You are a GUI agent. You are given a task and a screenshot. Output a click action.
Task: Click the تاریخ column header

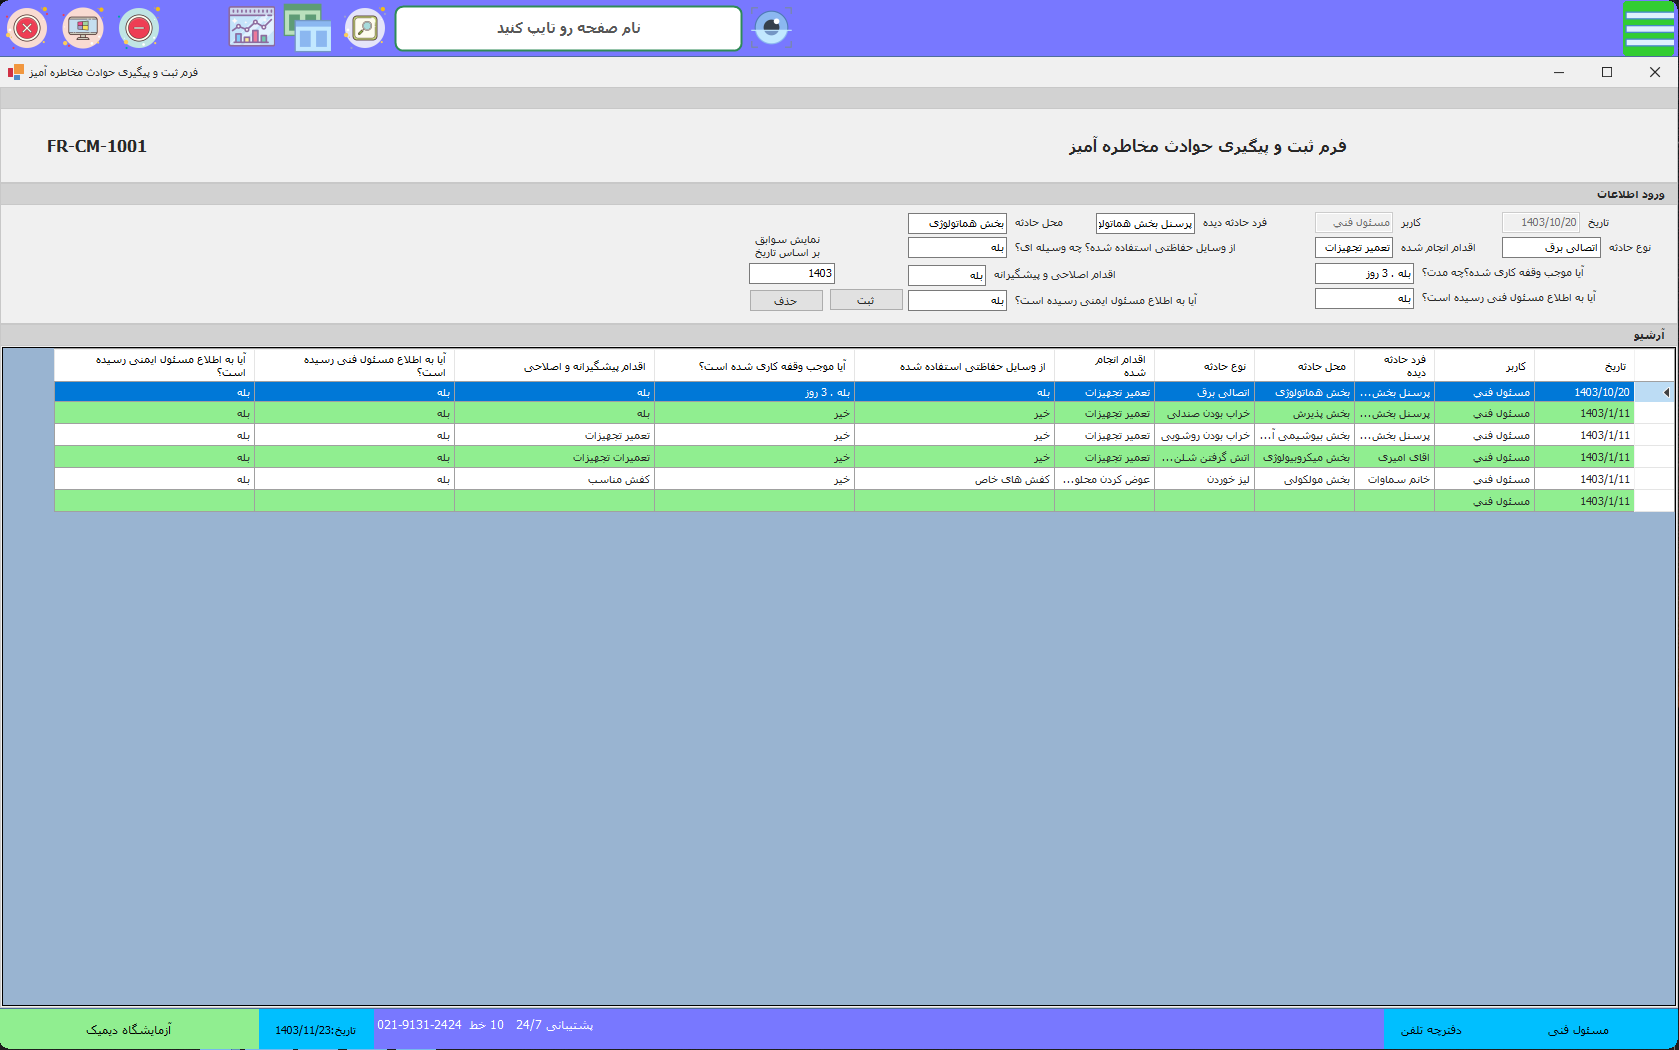[x=1584, y=366]
